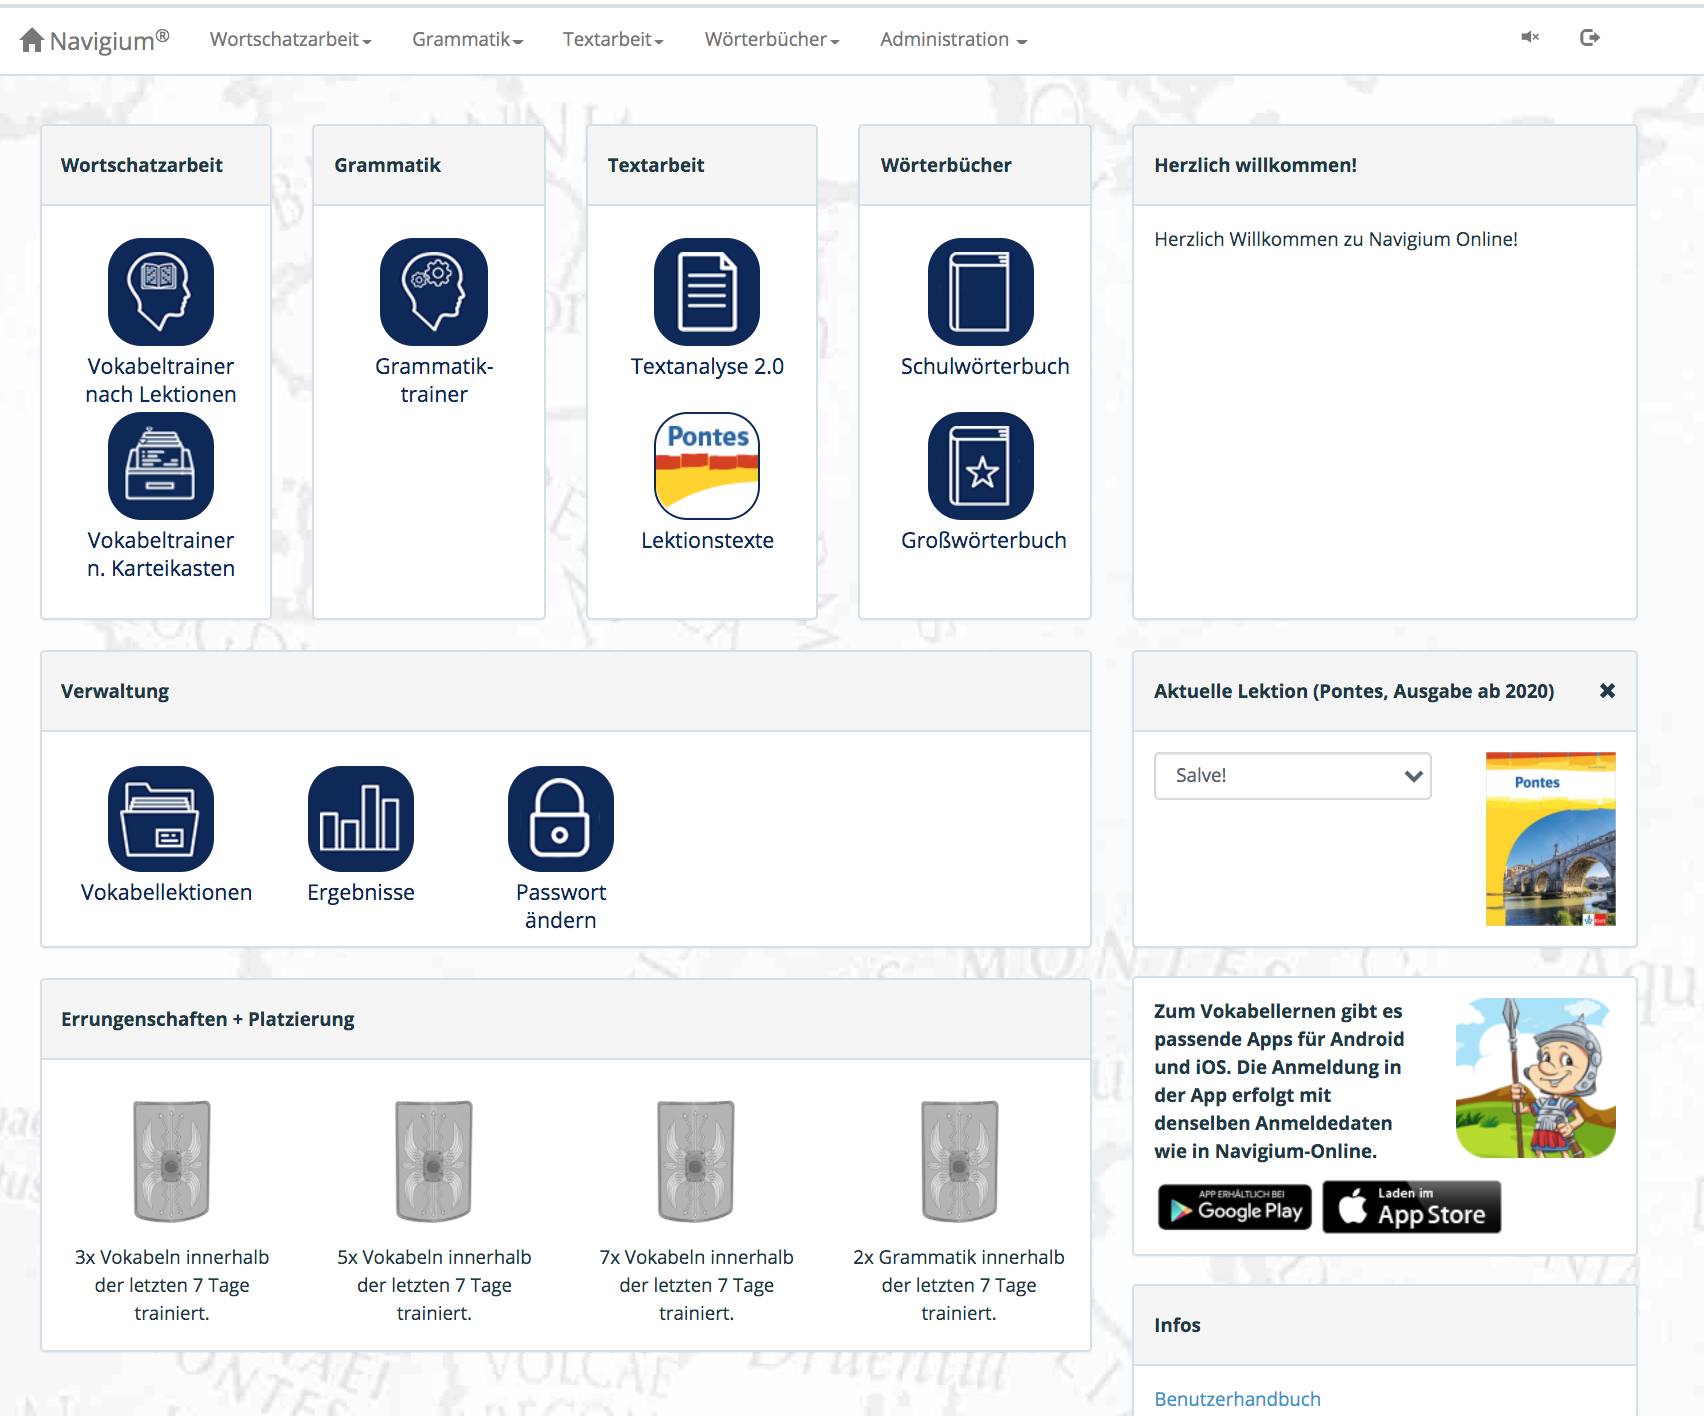Open the Salve! lesson dropdown
Screen dimensions: 1704x1416
click(x=1292, y=776)
